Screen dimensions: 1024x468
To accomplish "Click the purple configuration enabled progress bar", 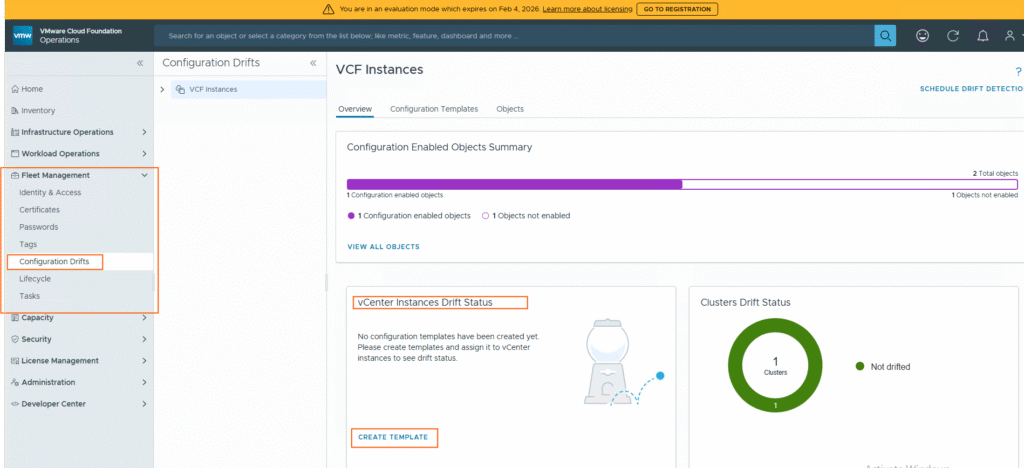I will [x=514, y=184].
